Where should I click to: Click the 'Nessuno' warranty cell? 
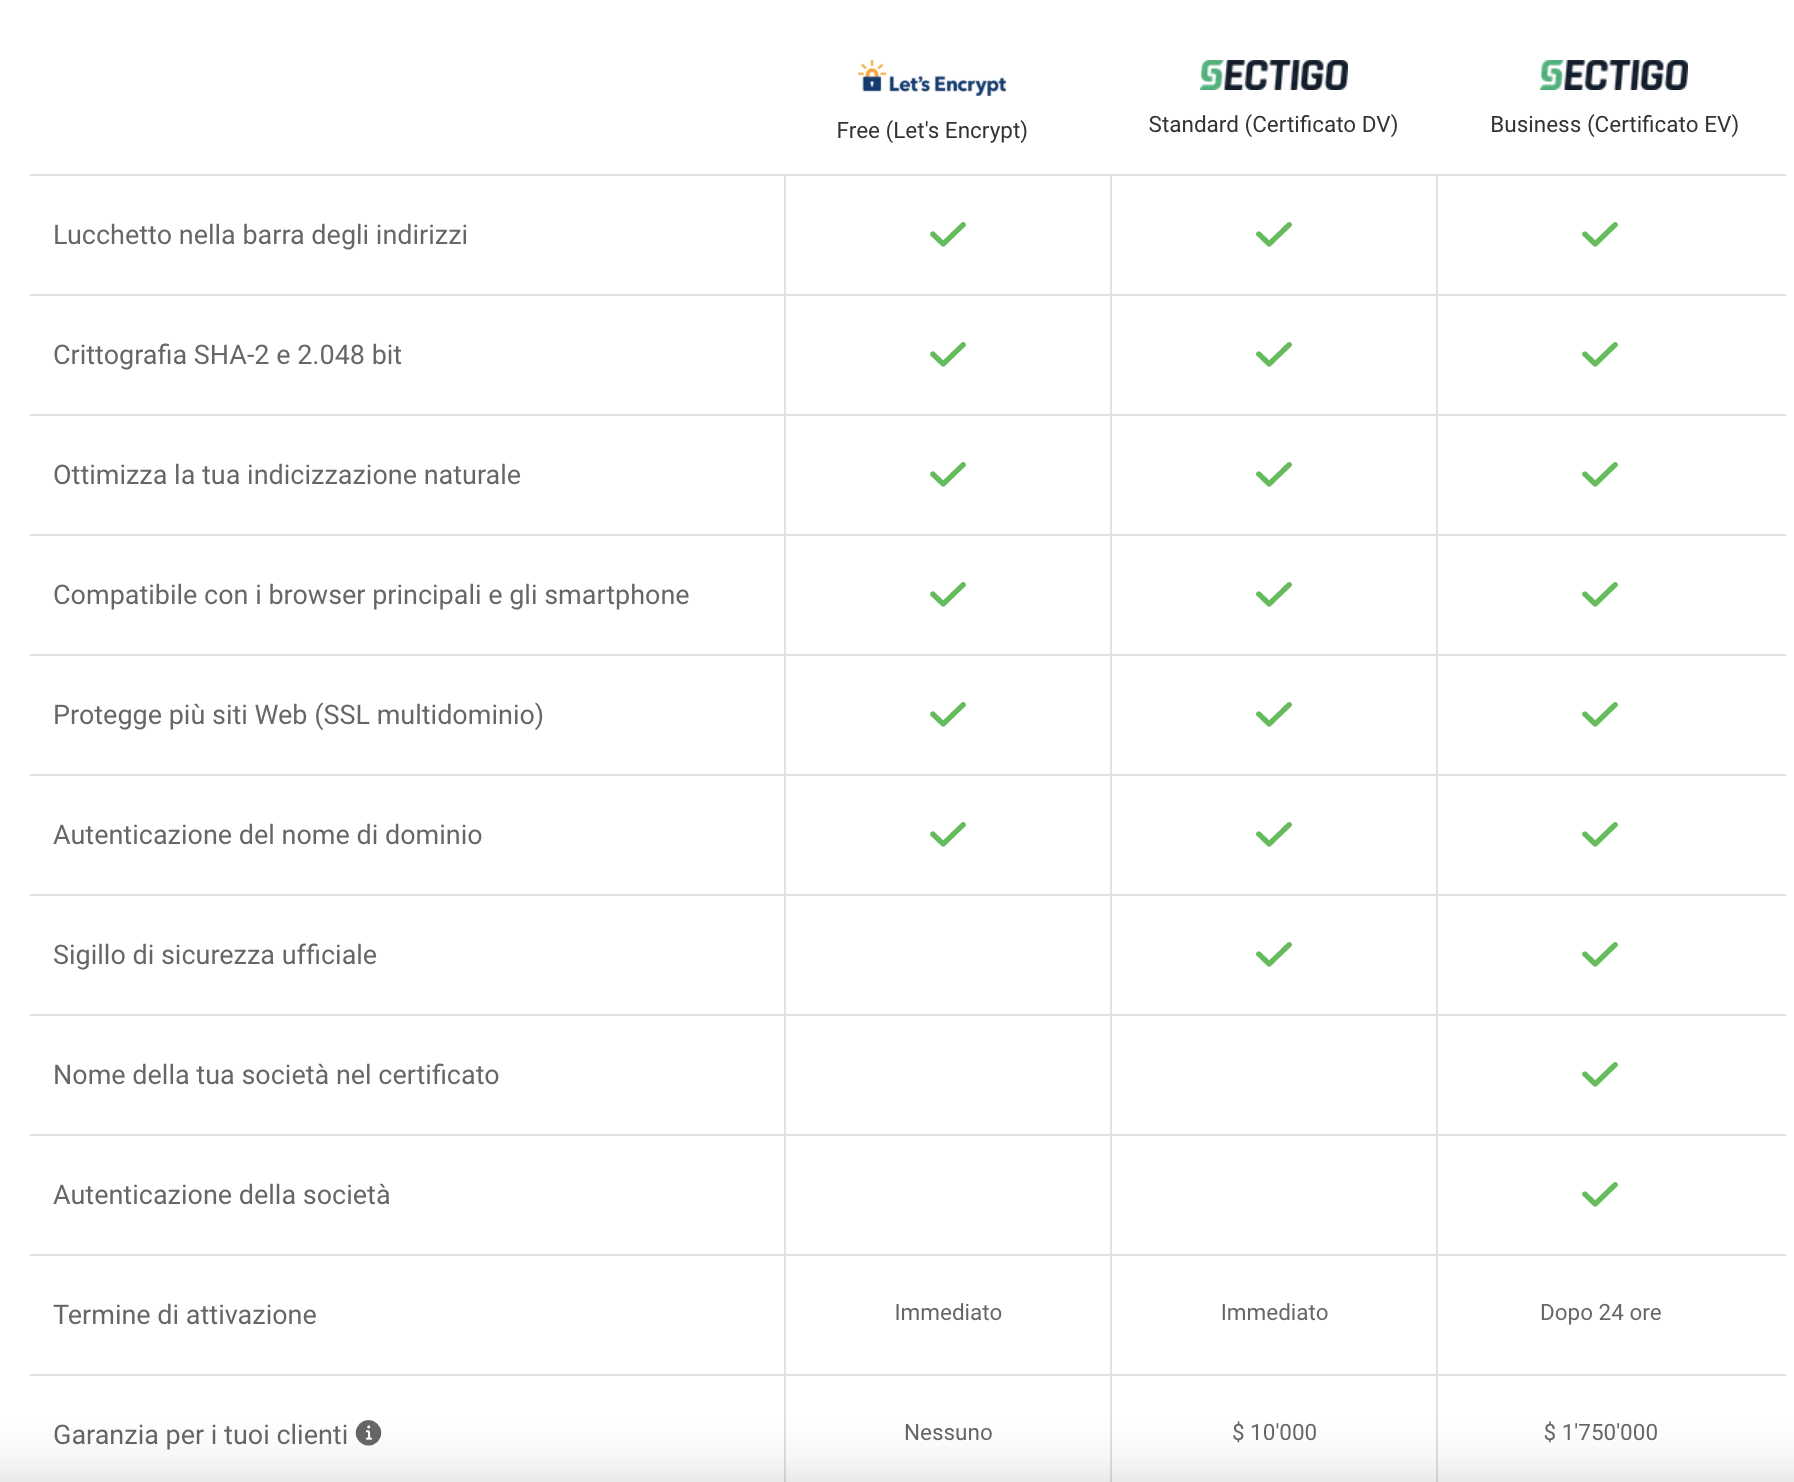click(x=947, y=1432)
